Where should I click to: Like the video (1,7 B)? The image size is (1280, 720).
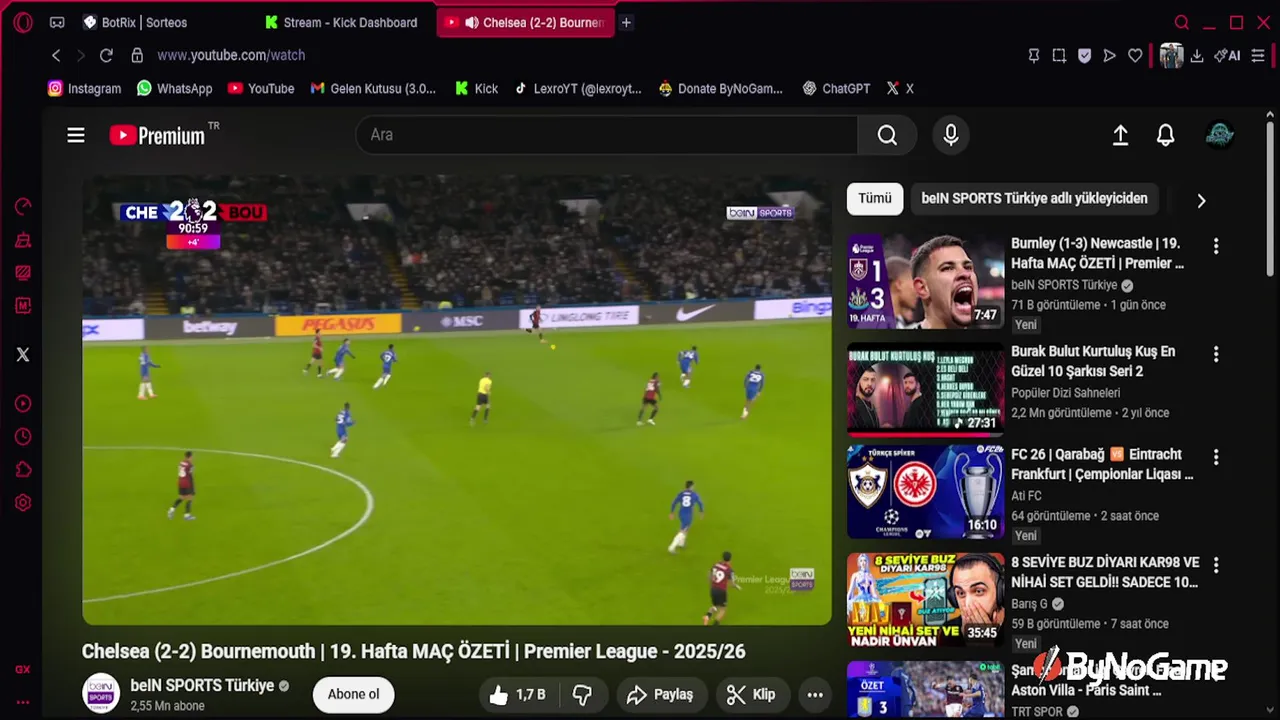[517, 694]
